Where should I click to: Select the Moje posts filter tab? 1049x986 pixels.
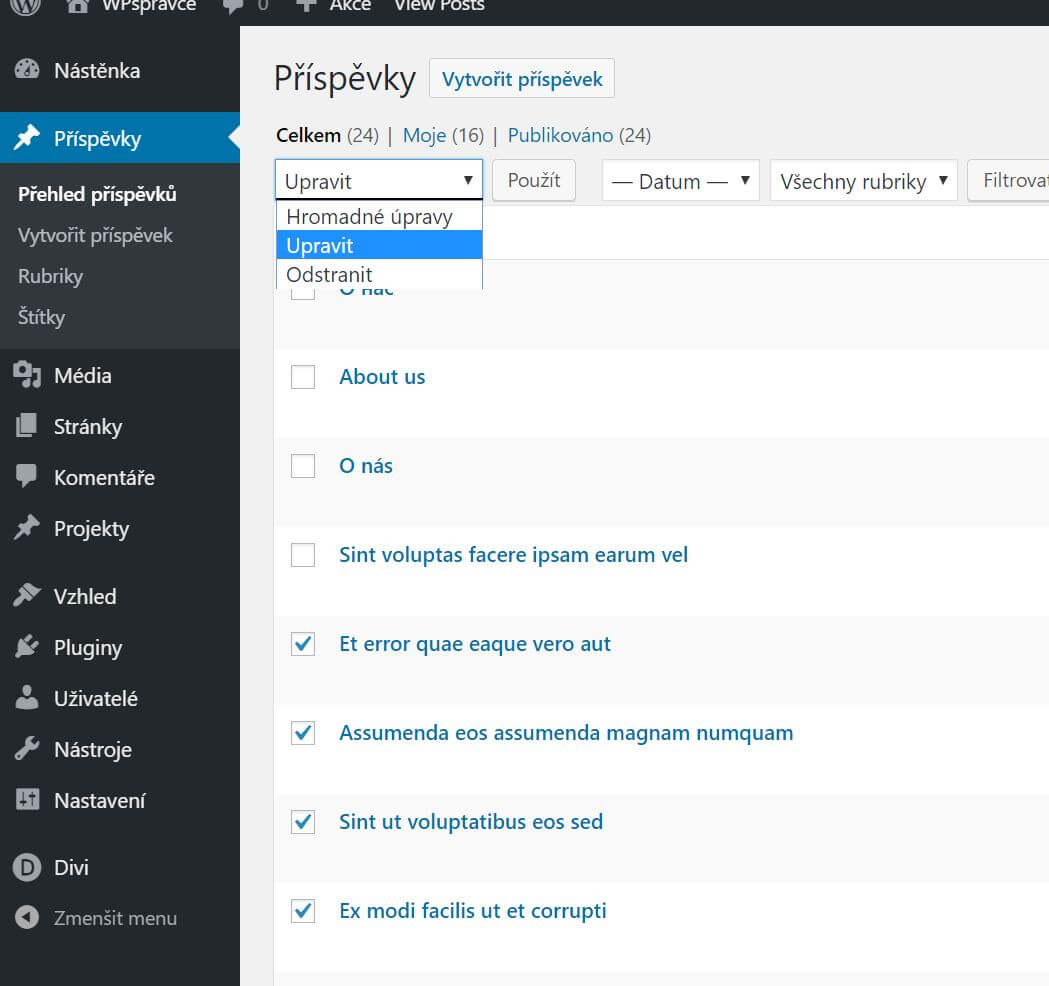(424, 135)
